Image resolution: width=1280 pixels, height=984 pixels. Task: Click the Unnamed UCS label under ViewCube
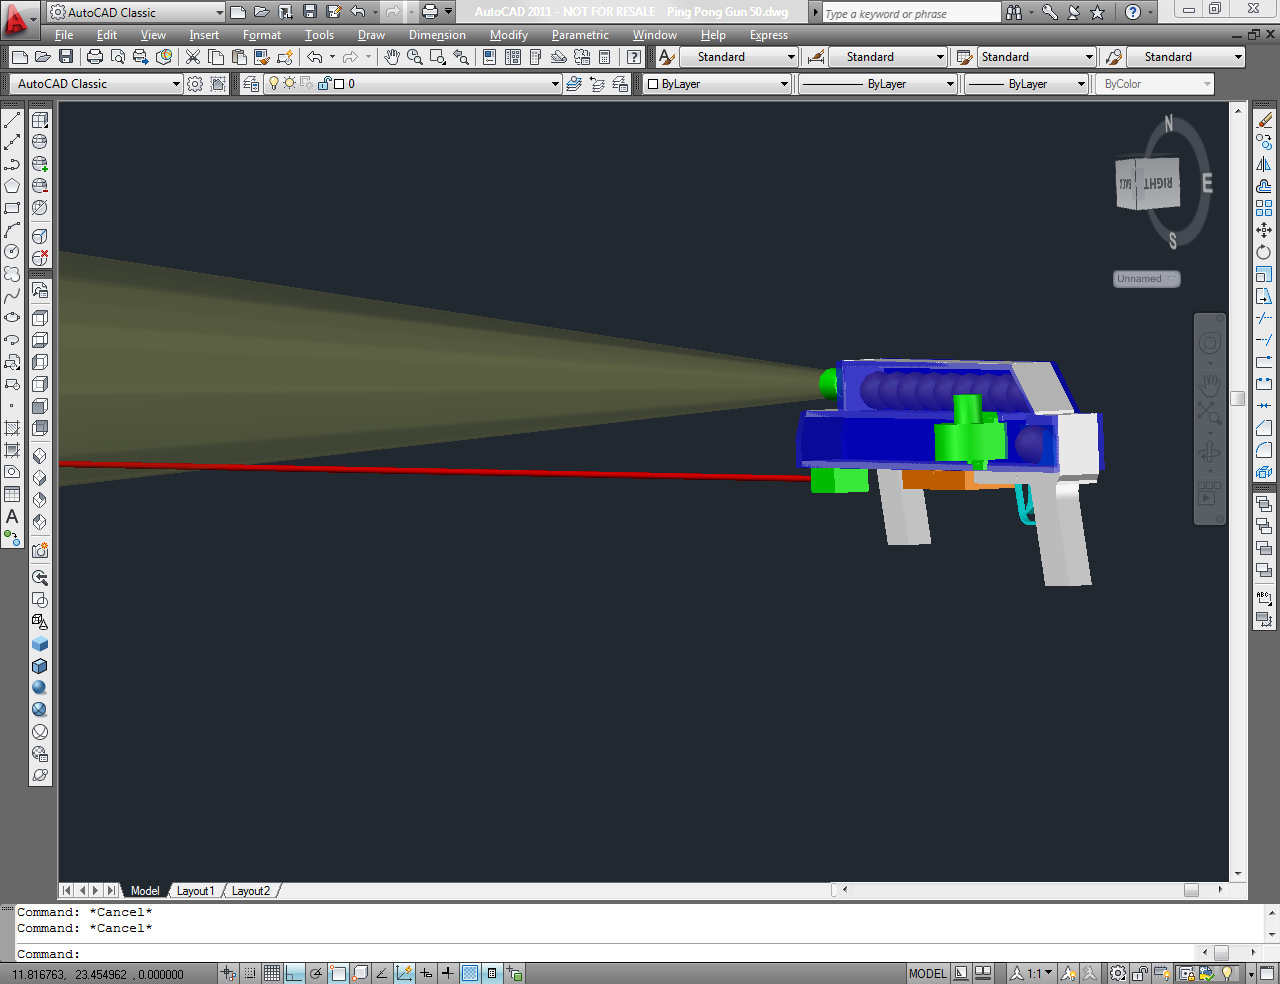point(1147,279)
